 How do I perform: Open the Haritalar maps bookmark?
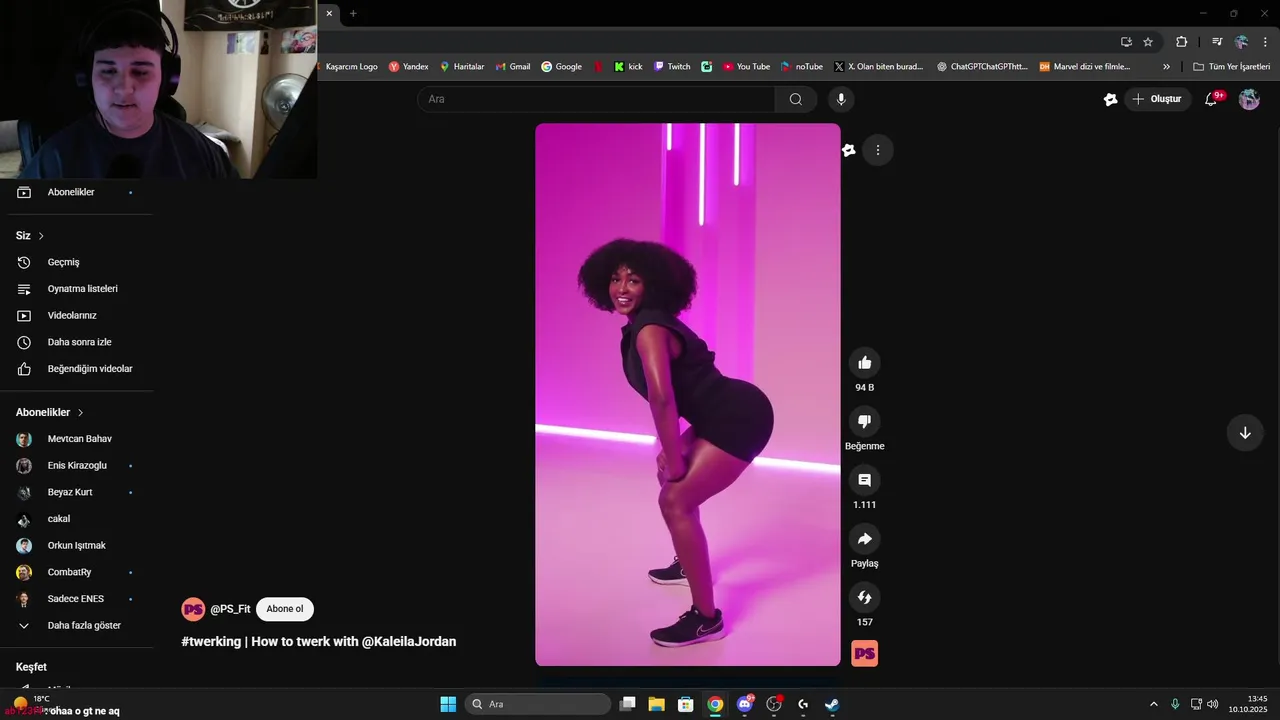tap(462, 67)
